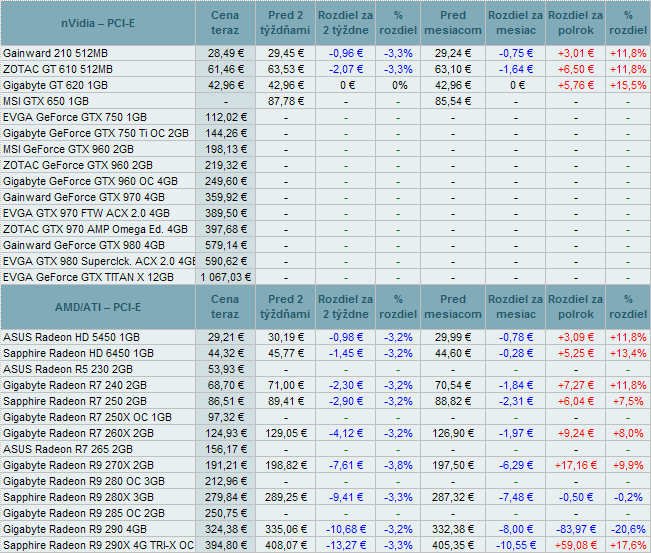Select Gigabyte Radeon R9 285 OC 2GB
This screenshot has width=651, height=553.
tap(84, 513)
